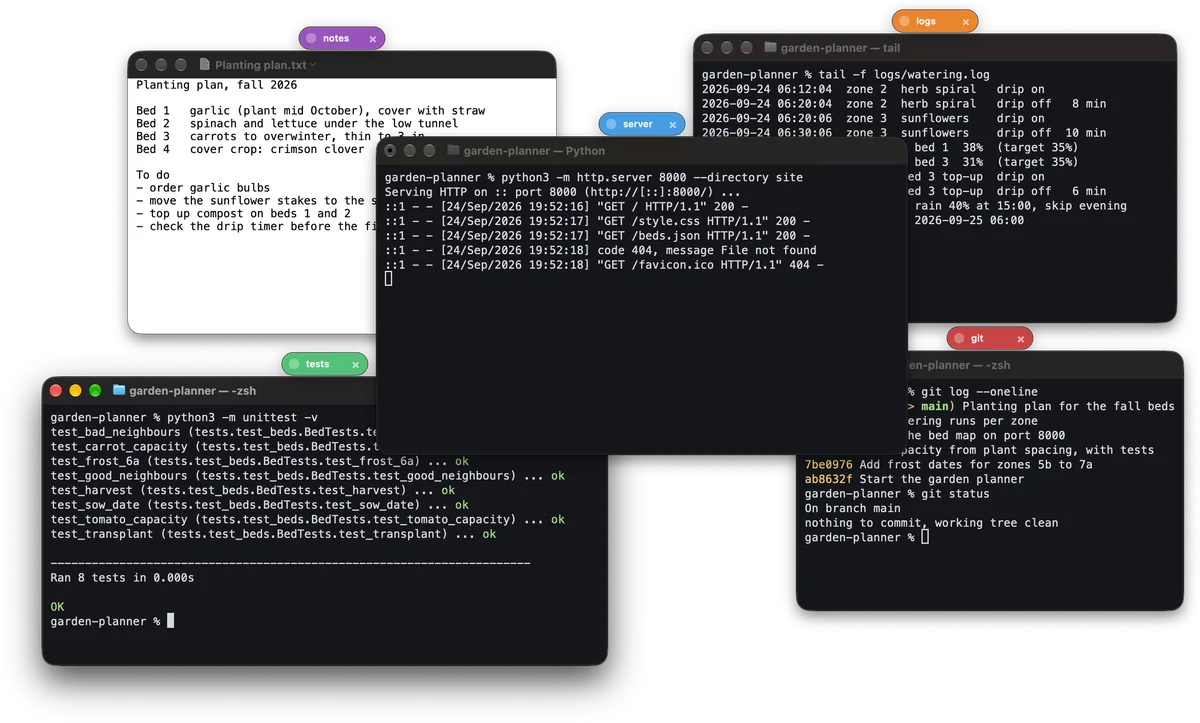Select the git tag label
The height and width of the screenshot is (723, 1200).
(x=977, y=339)
